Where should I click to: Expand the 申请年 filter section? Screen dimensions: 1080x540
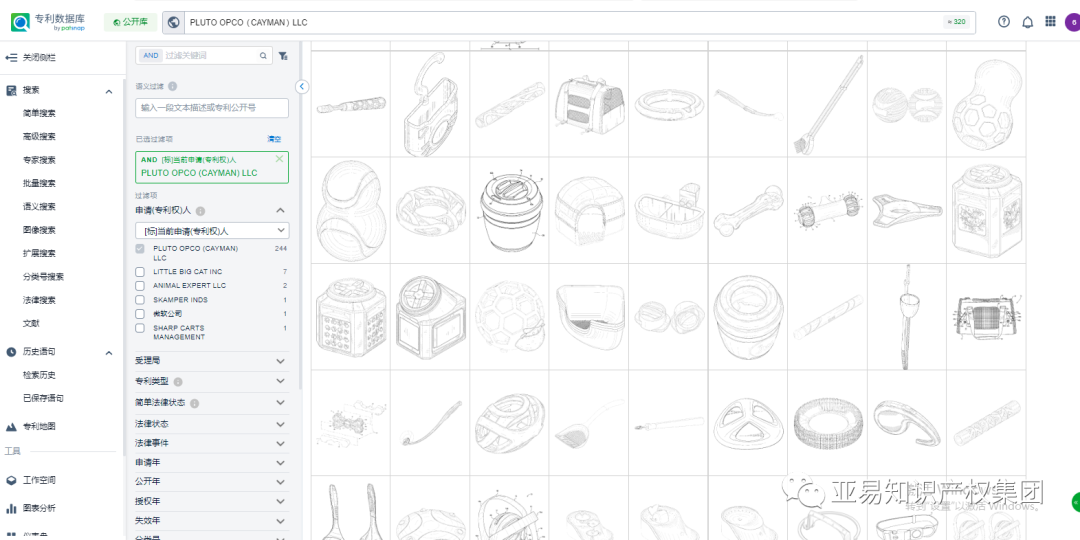click(280, 463)
